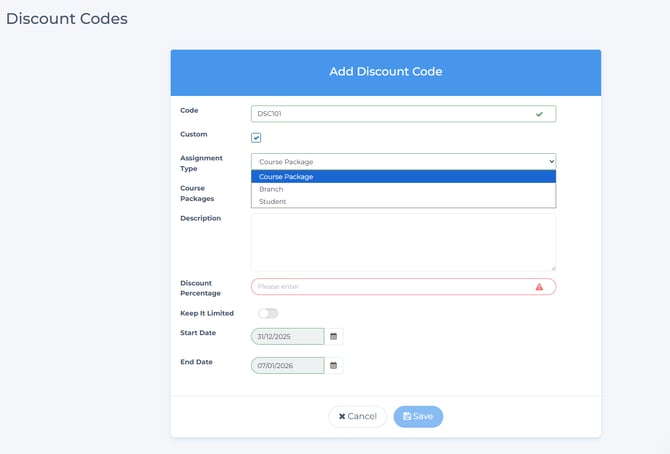Click the End Date field
This screenshot has height=454, width=670.
coord(288,366)
